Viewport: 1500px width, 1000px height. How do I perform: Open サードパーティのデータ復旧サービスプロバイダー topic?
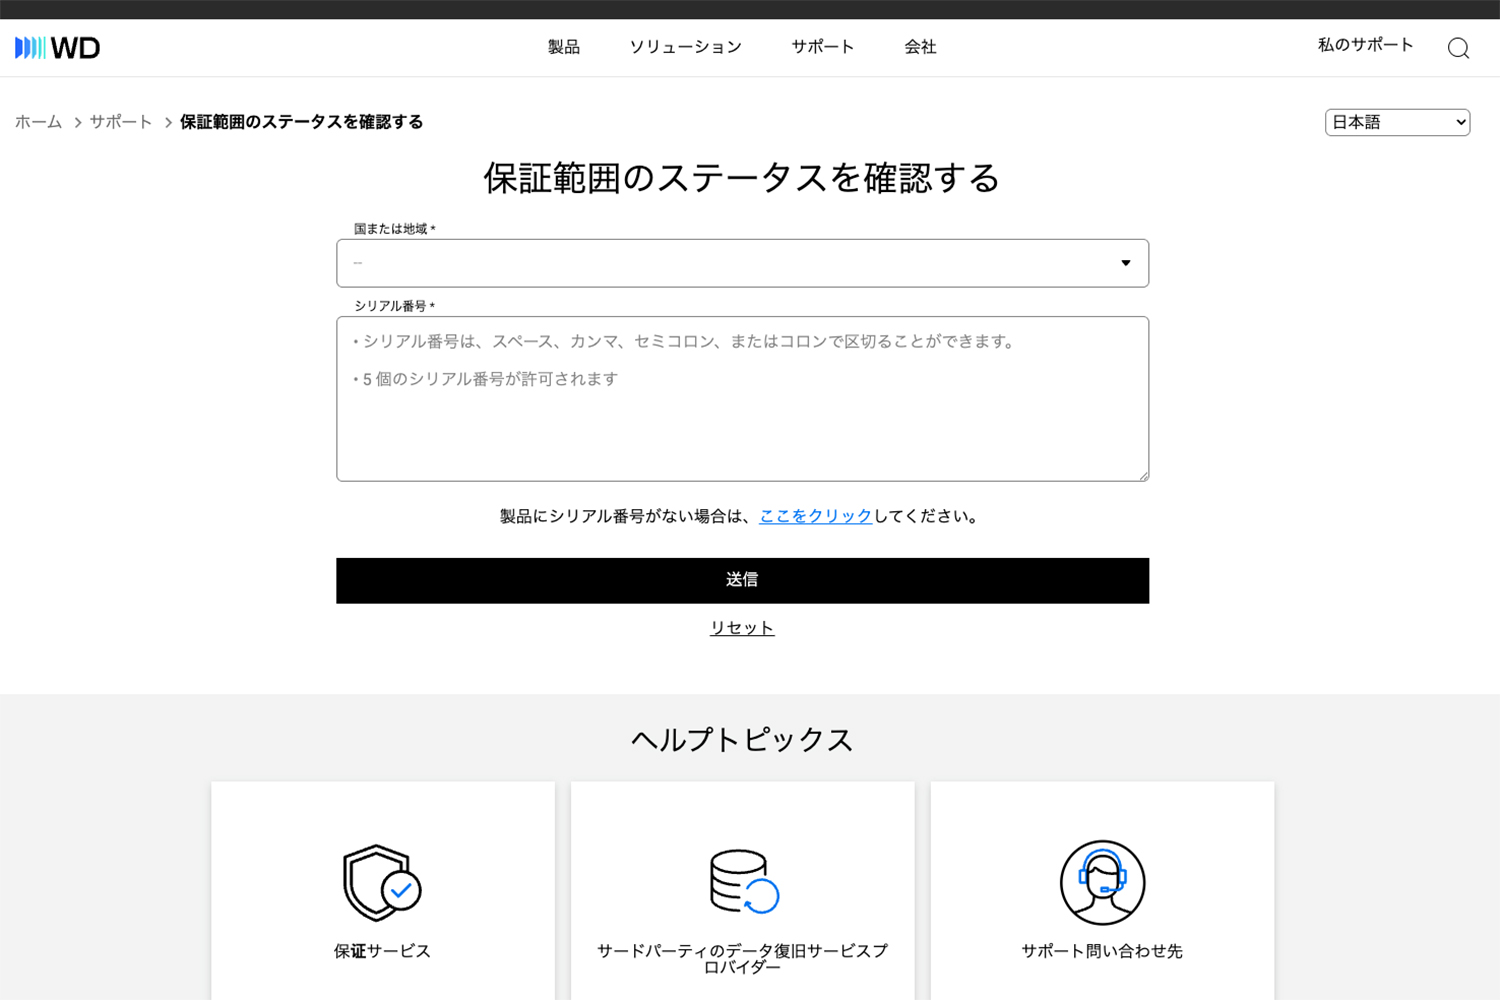click(x=742, y=958)
